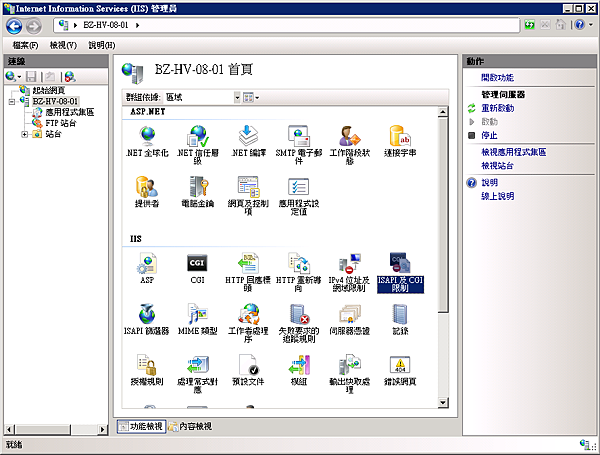
Task: Open the 檢視(V) menu
Action: pos(63,46)
